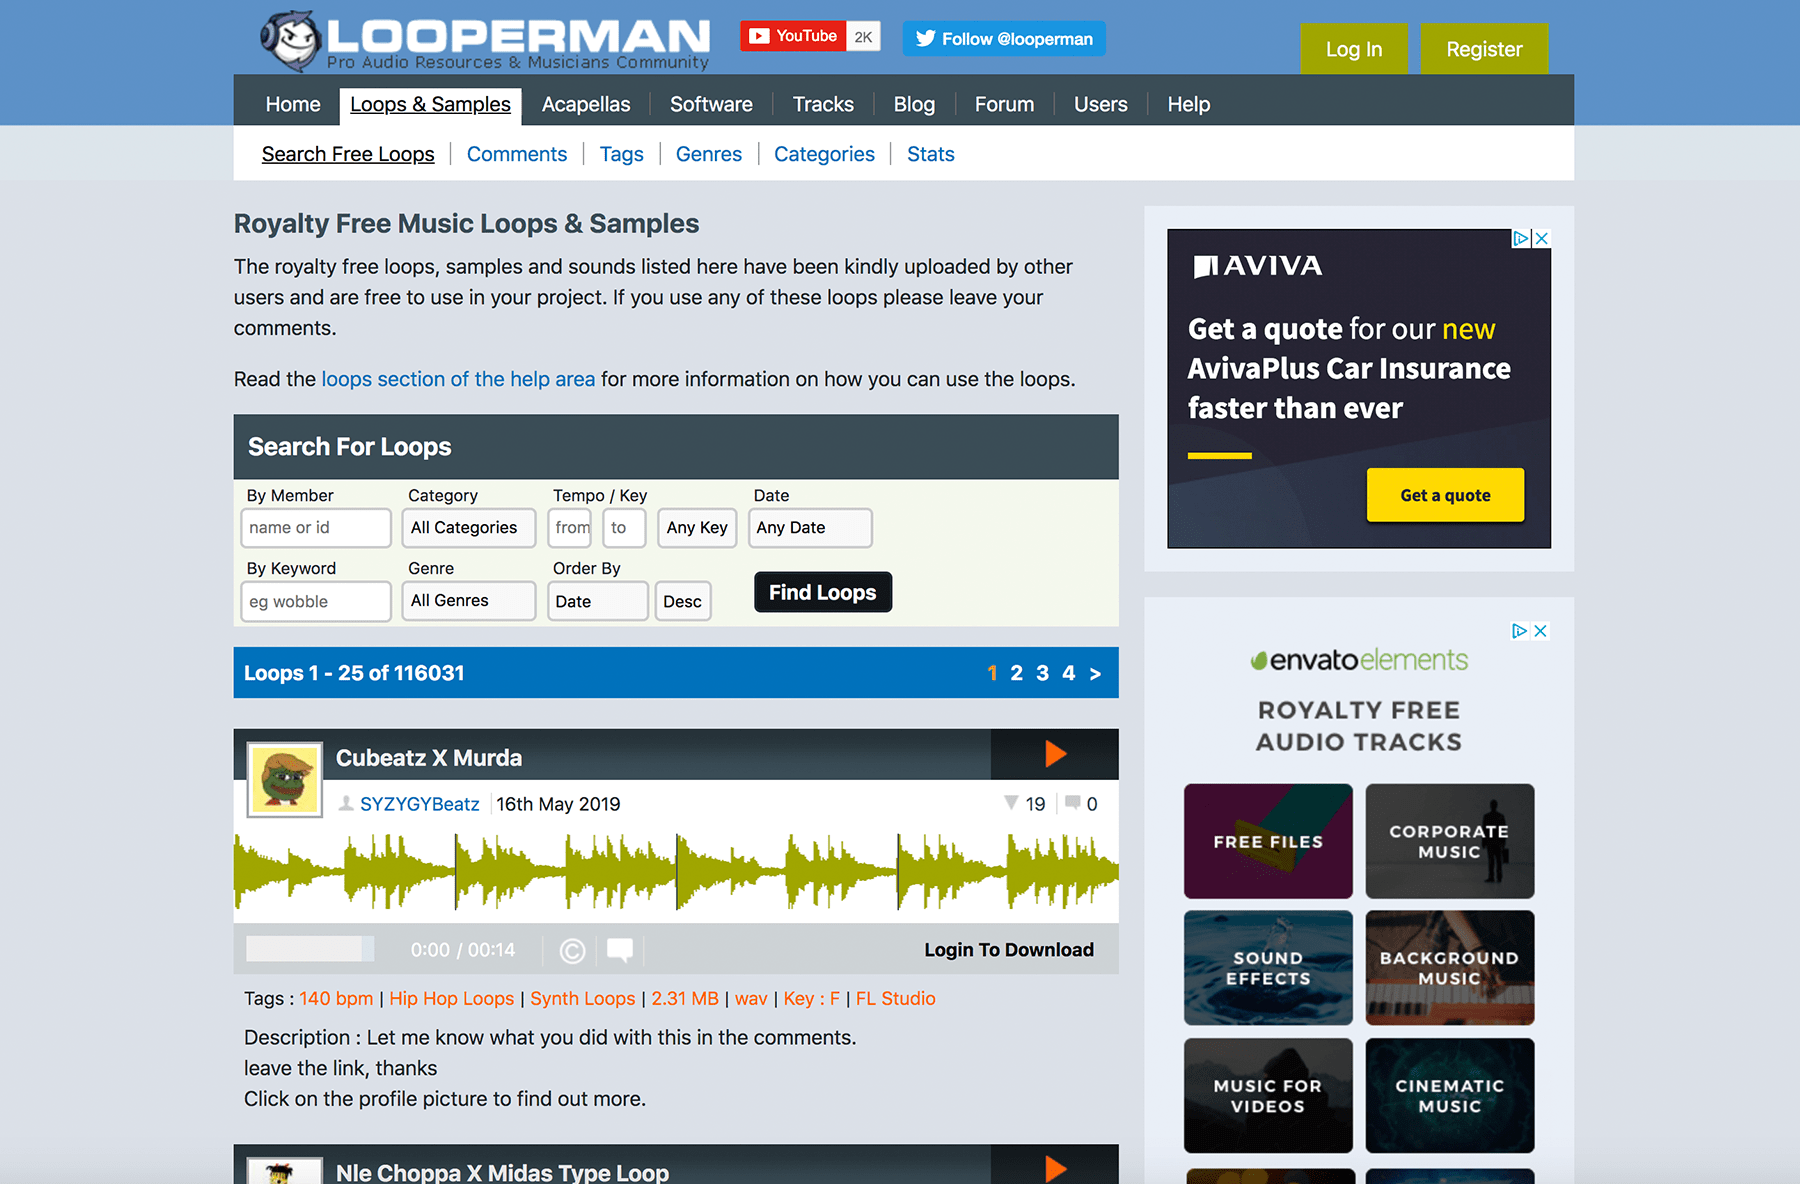Open the Categories sub-tab
Screen dimensions: 1800x1184
tap(824, 154)
